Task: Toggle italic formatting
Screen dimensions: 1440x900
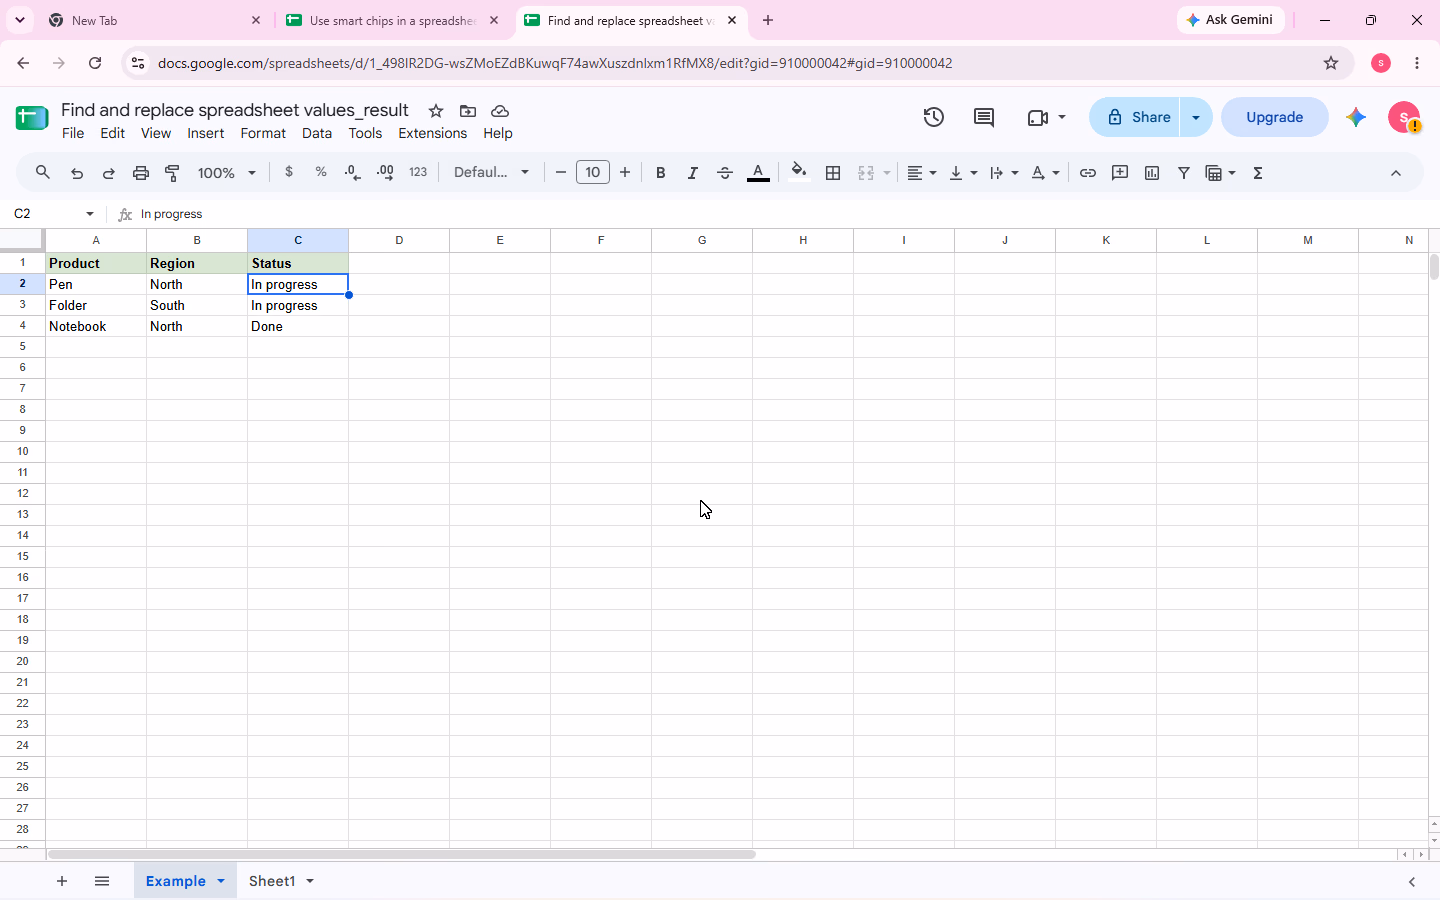Action: pos(693,173)
